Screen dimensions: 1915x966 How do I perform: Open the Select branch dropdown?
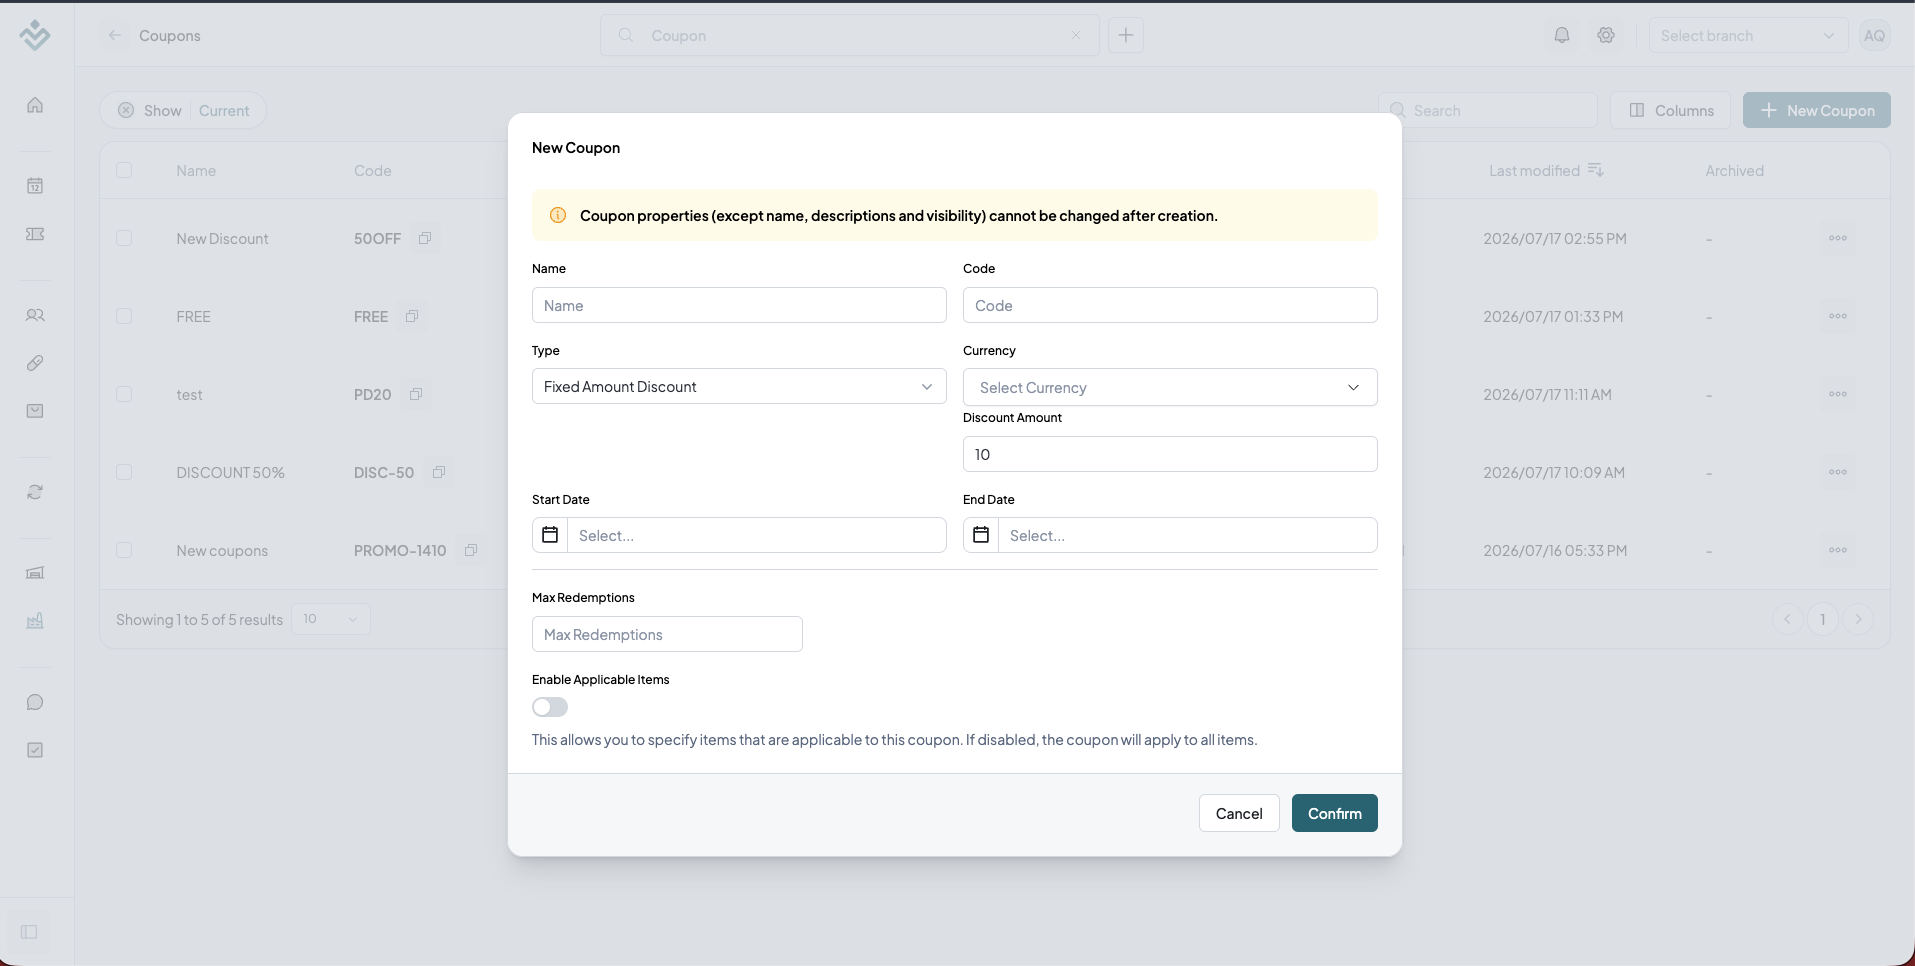(1748, 35)
